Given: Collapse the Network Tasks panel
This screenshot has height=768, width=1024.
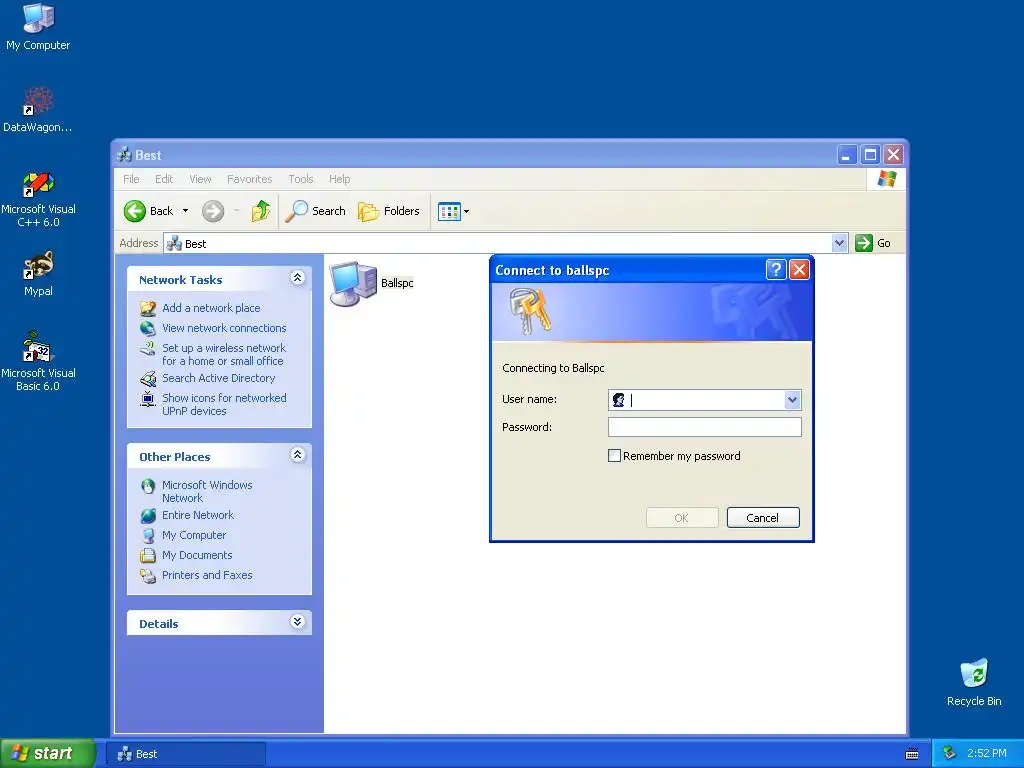Looking at the screenshot, I should 297,278.
